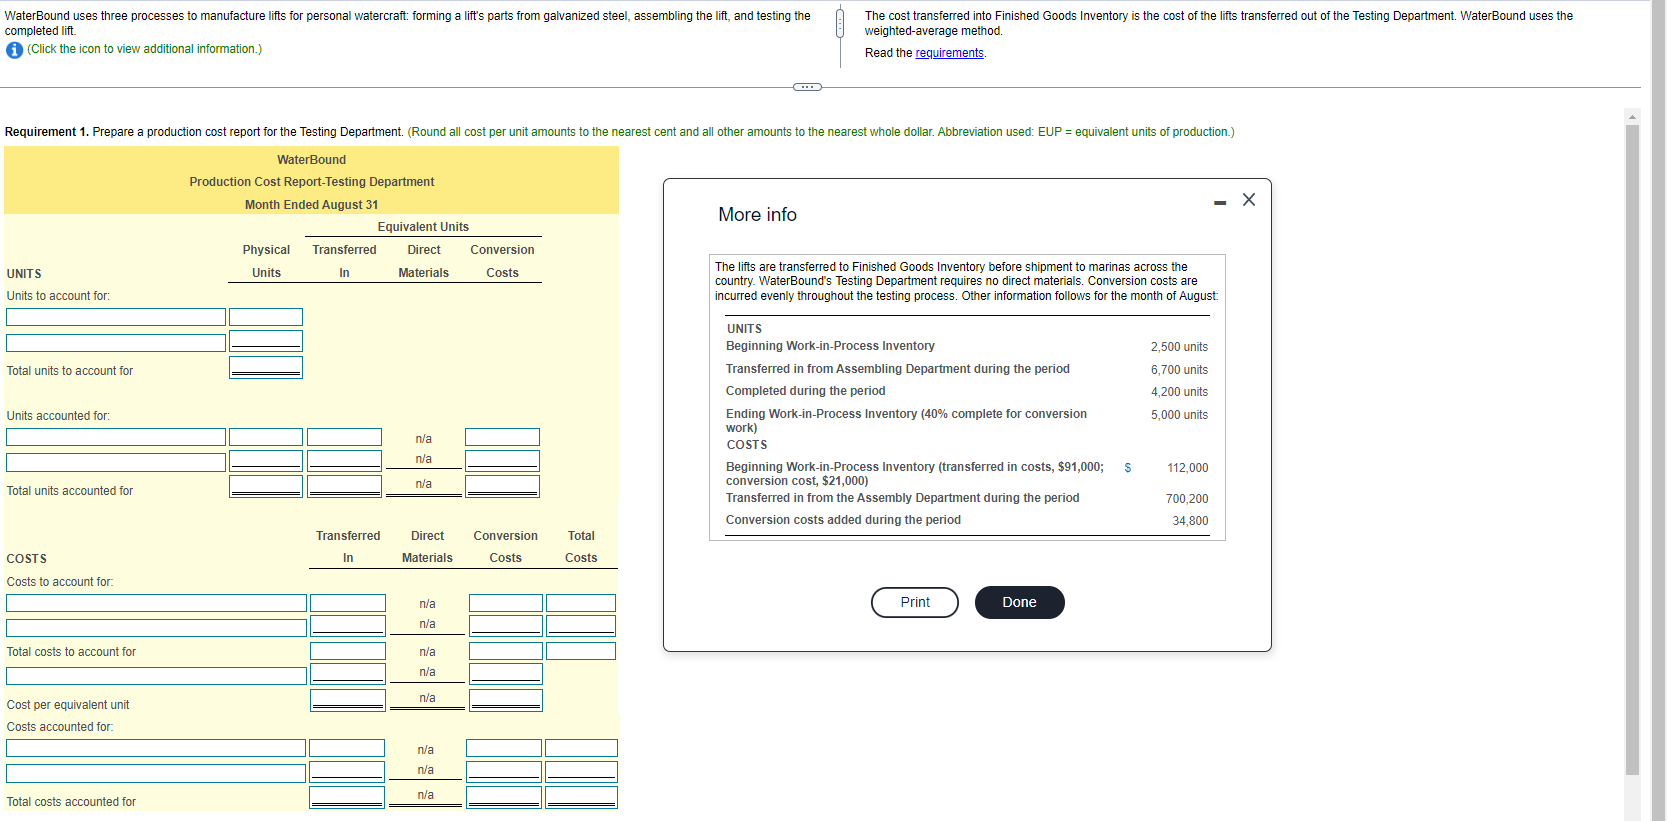1667x821 pixels.
Task: Click Transferred In field for Total units accounted for
Action: (344, 486)
